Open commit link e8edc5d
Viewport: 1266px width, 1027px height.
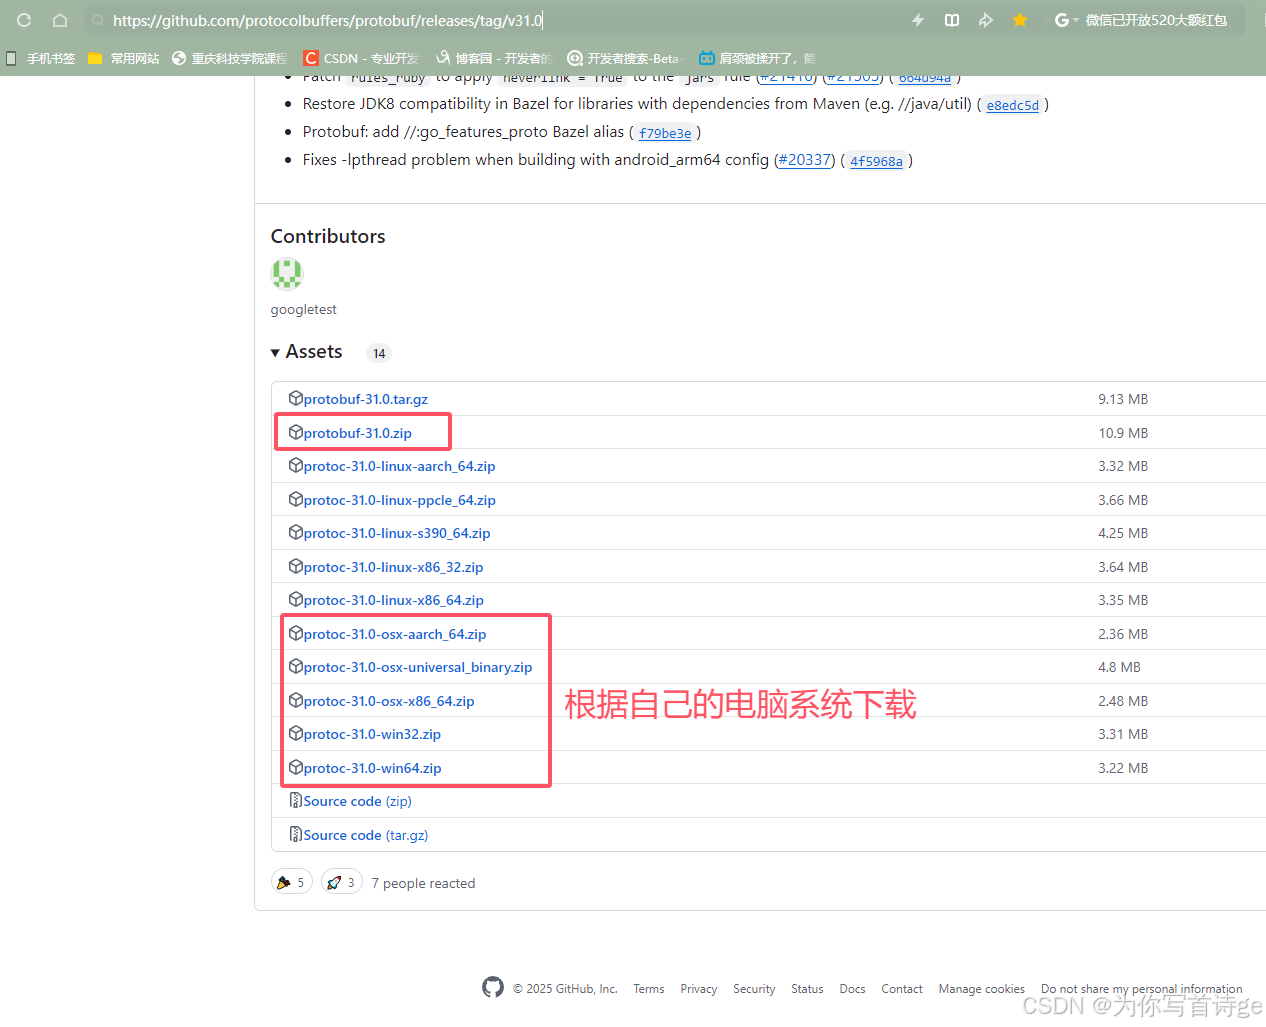pos(1013,105)
